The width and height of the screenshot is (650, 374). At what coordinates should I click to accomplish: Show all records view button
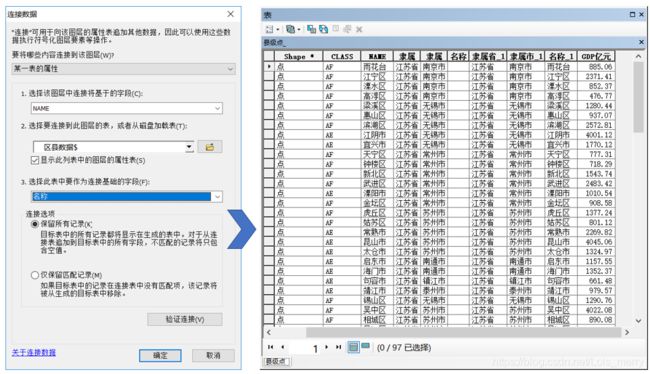353,347
